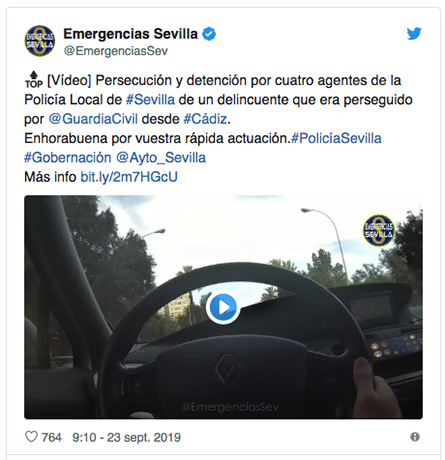Open the @EmergenciasSev handle
445x460 pixels.
(115, 51)
